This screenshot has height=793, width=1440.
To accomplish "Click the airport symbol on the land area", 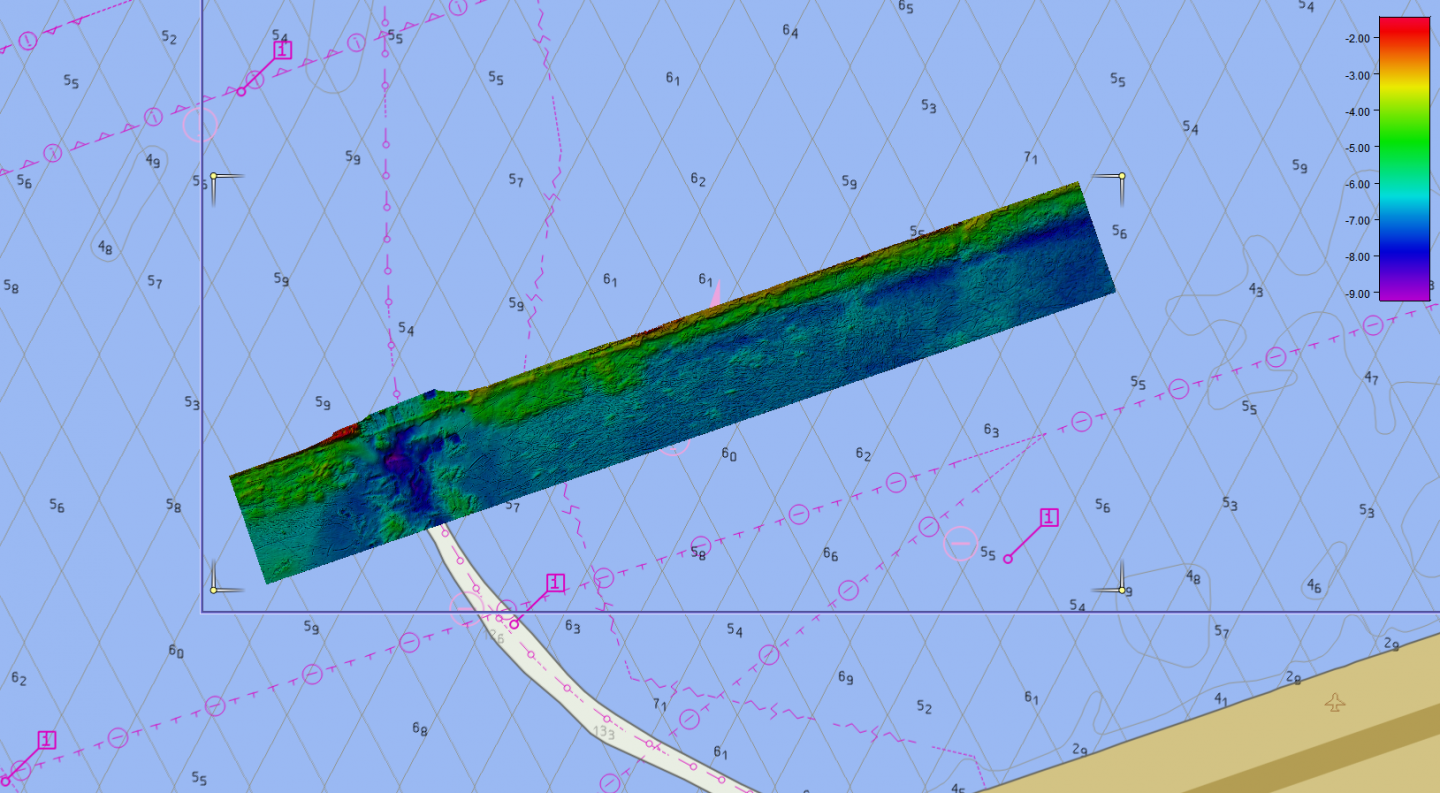I will 1335,703.
